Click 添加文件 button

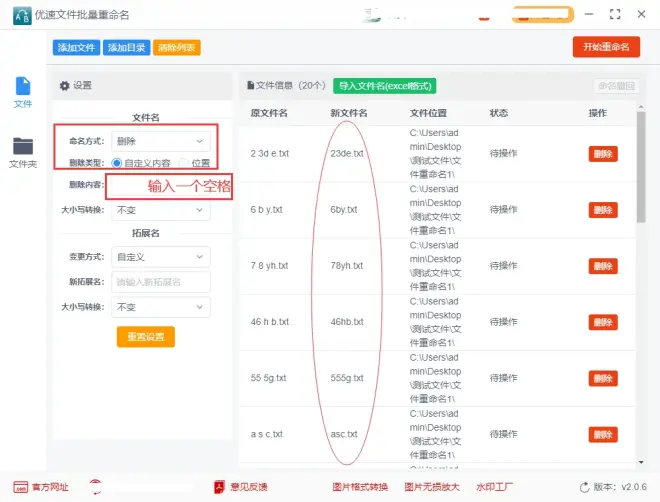[x=76, y=48]
